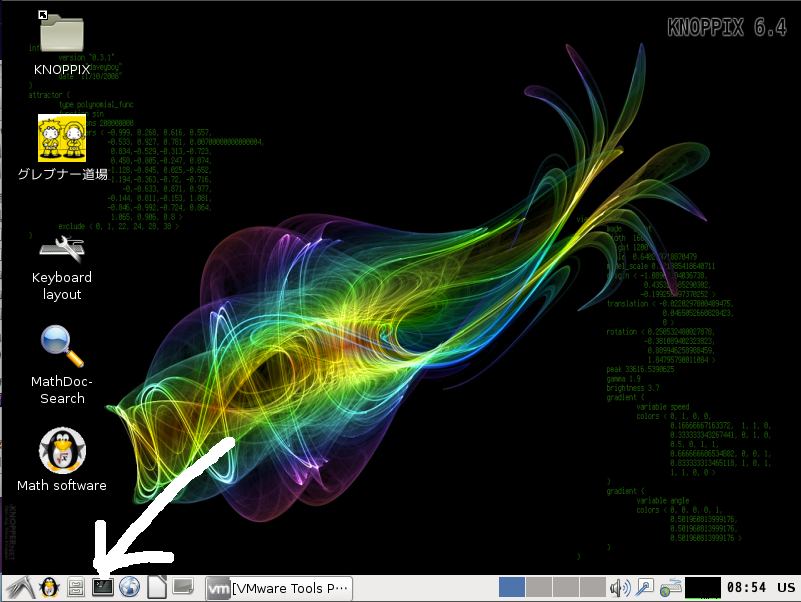The image size is (801, 602).
Task: Click the US keyboard layout indicator
Action: (786, 588)
